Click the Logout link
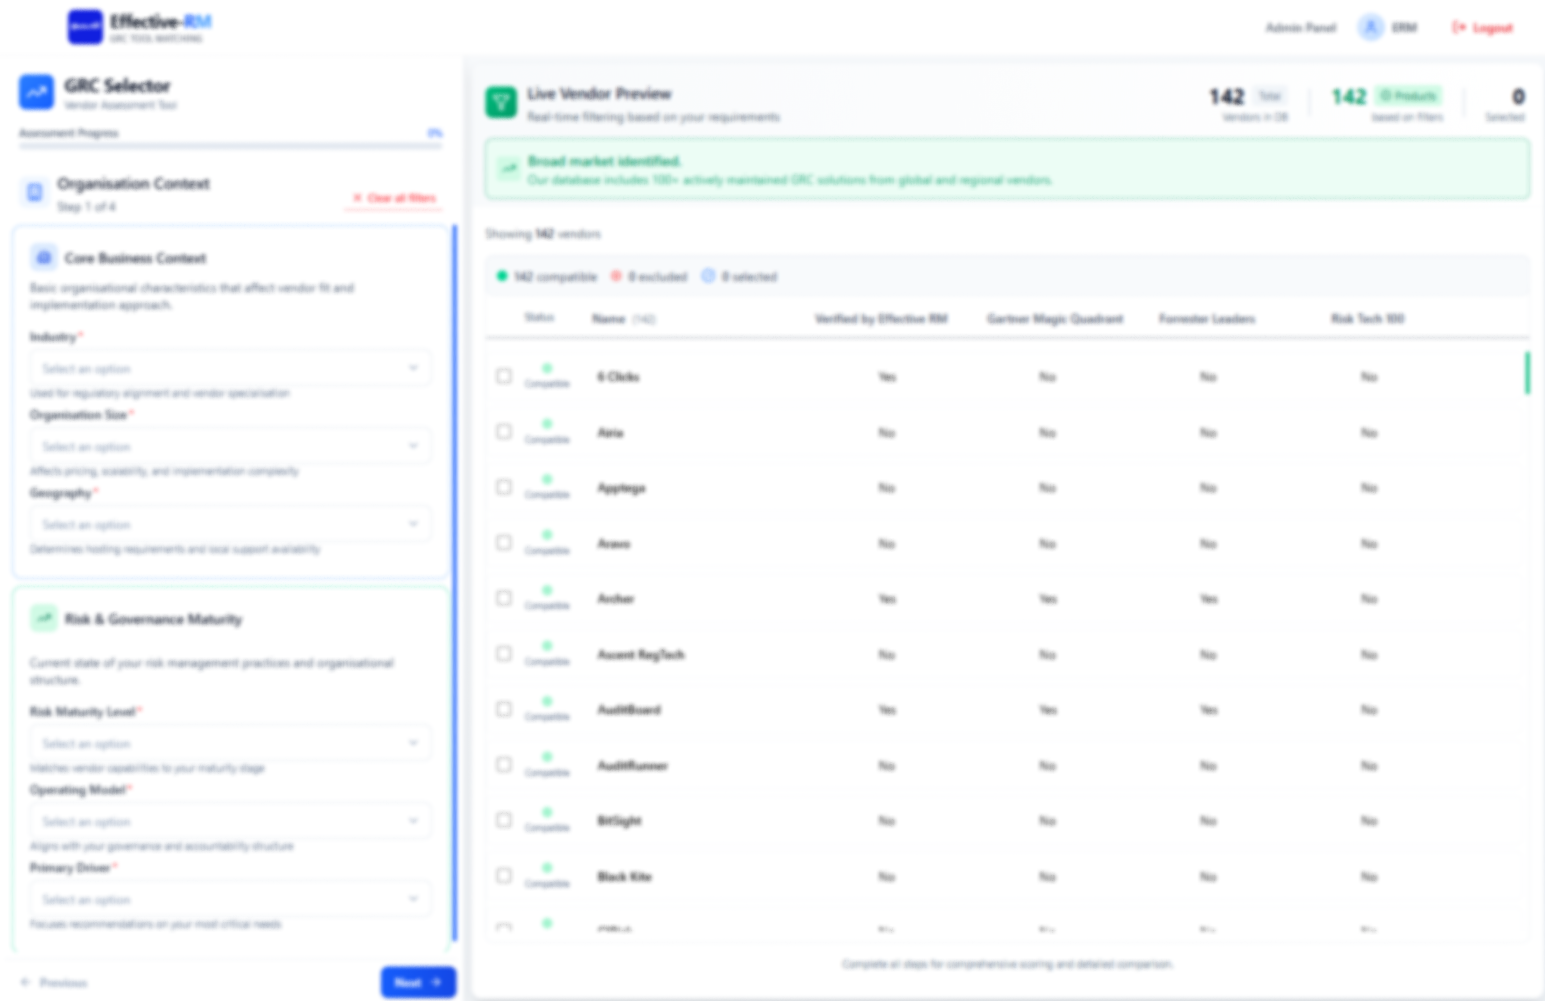 tap(1483, 28)
